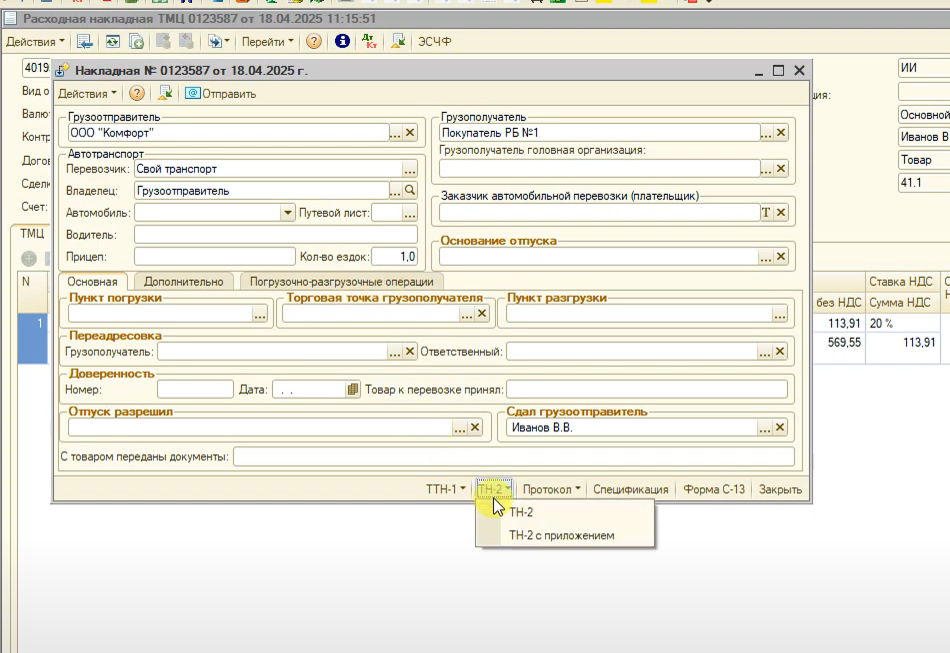
Task: Clear the Сдал грузоотправитель Иванов В.В. field
Action: coord(780,428)
